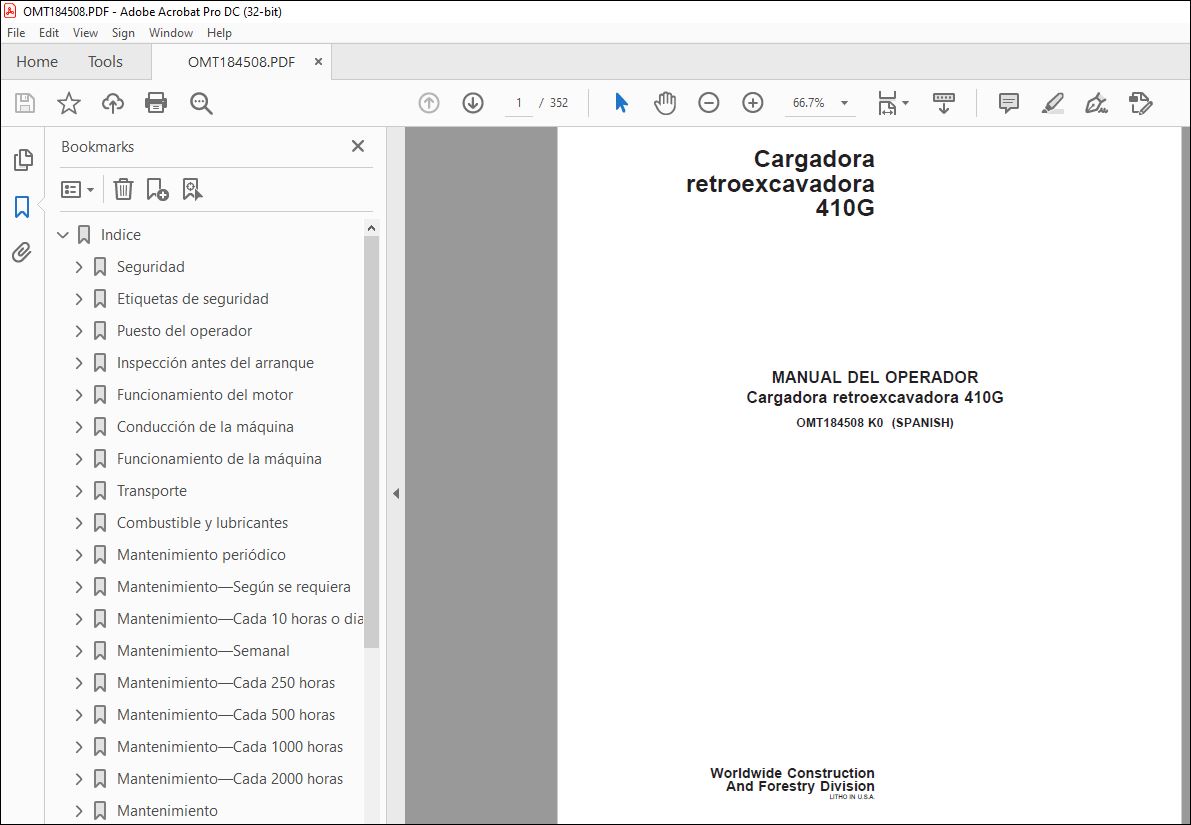This screenshot has width=1191, height=825.
Task: Close the Bookmarks panel
Action: (358, 146)
